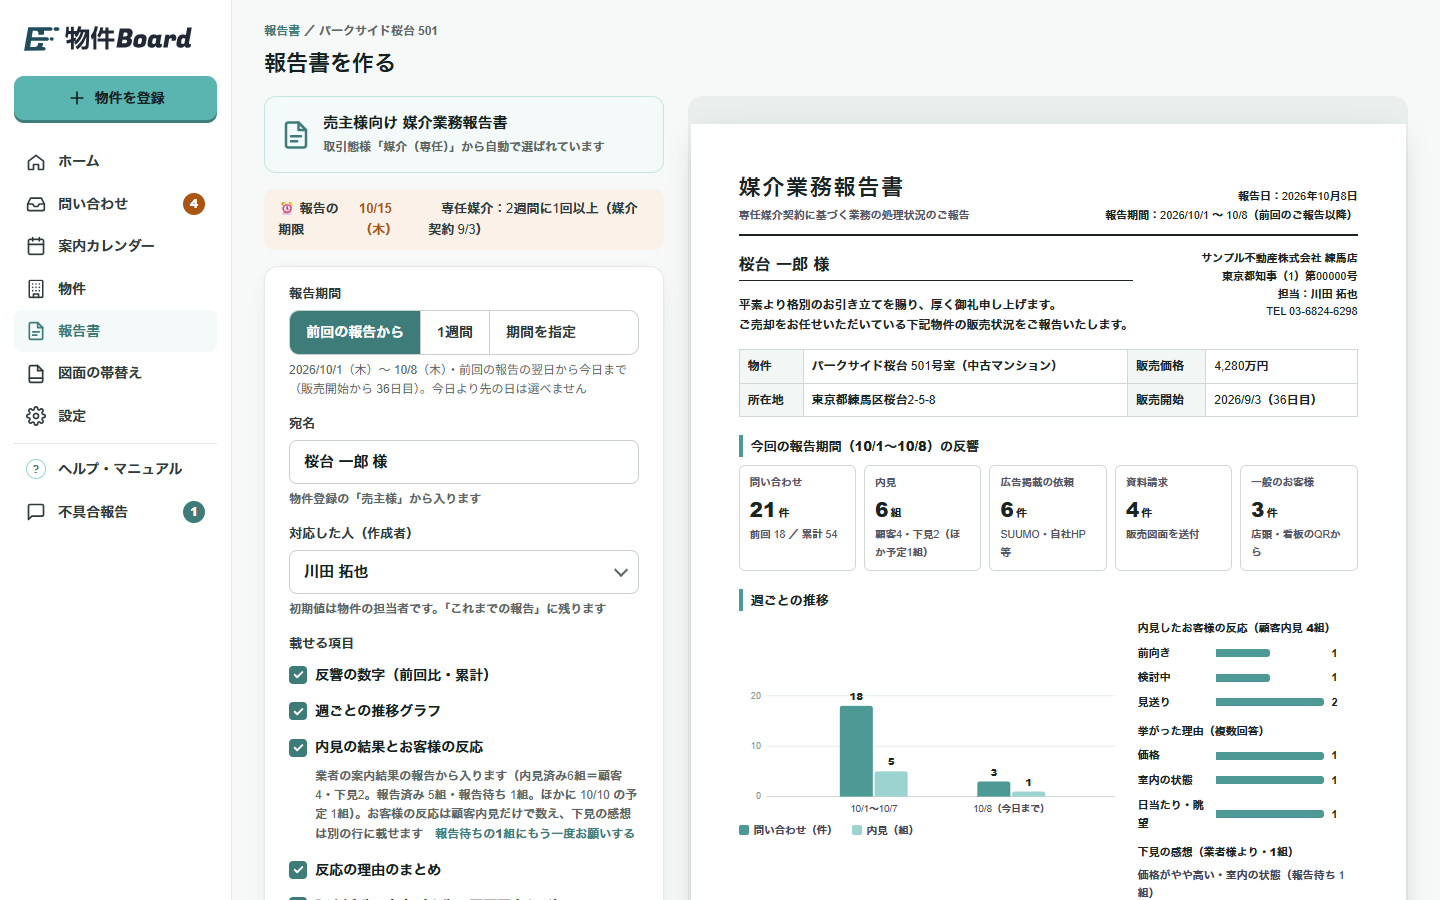Click the 案内カレンダー calendar icon
This screenshot has height=900, width=1440.
point(36,246)
